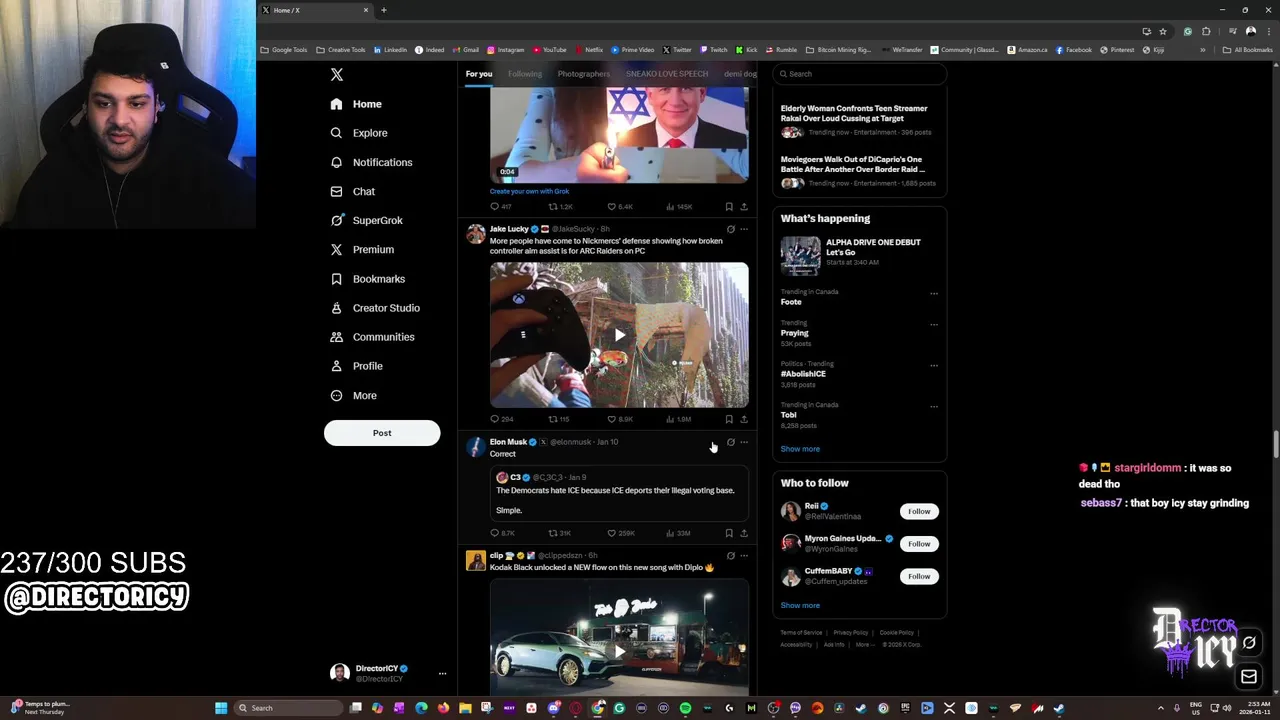1280x720 pixels.
Task: Select the For you tab
Action: click(x=479, y=74)
